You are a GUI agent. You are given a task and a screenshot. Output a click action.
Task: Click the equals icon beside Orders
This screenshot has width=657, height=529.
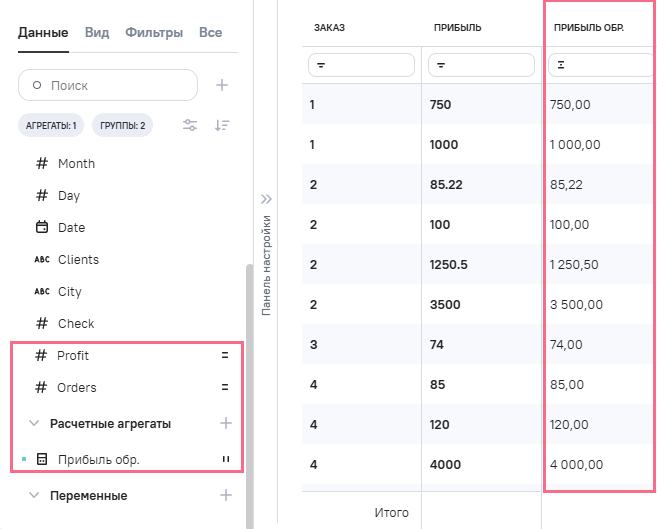(x=225, y=387)
